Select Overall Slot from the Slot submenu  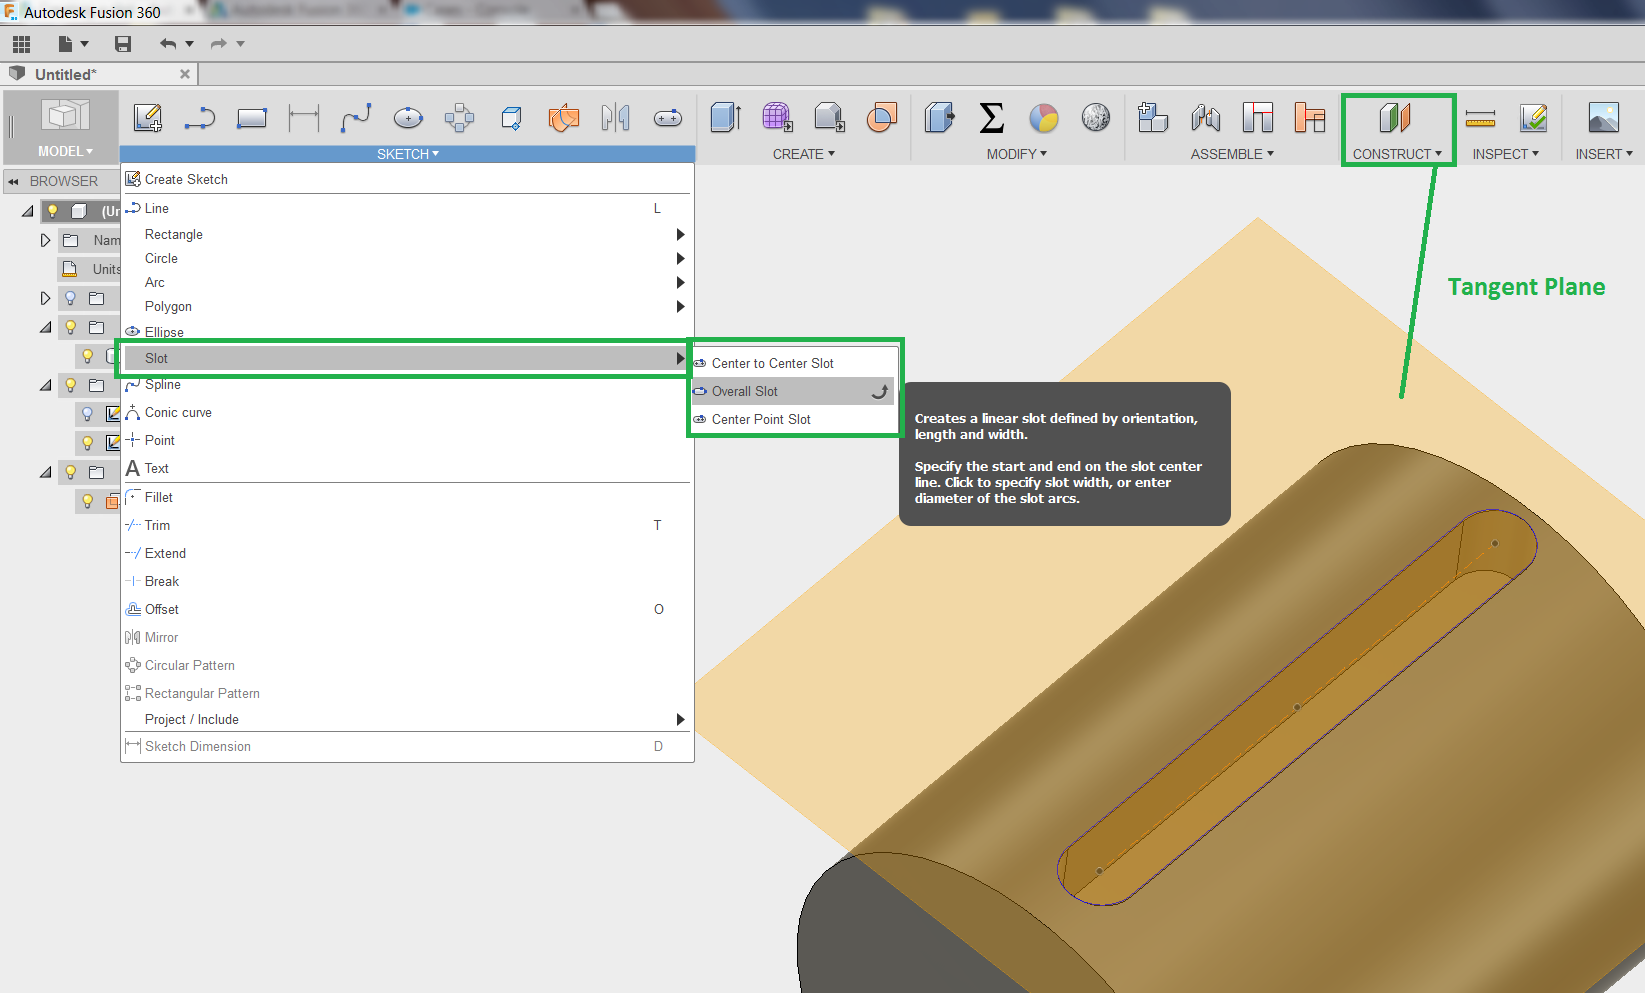pyautogui.click(x=744, y=391)
